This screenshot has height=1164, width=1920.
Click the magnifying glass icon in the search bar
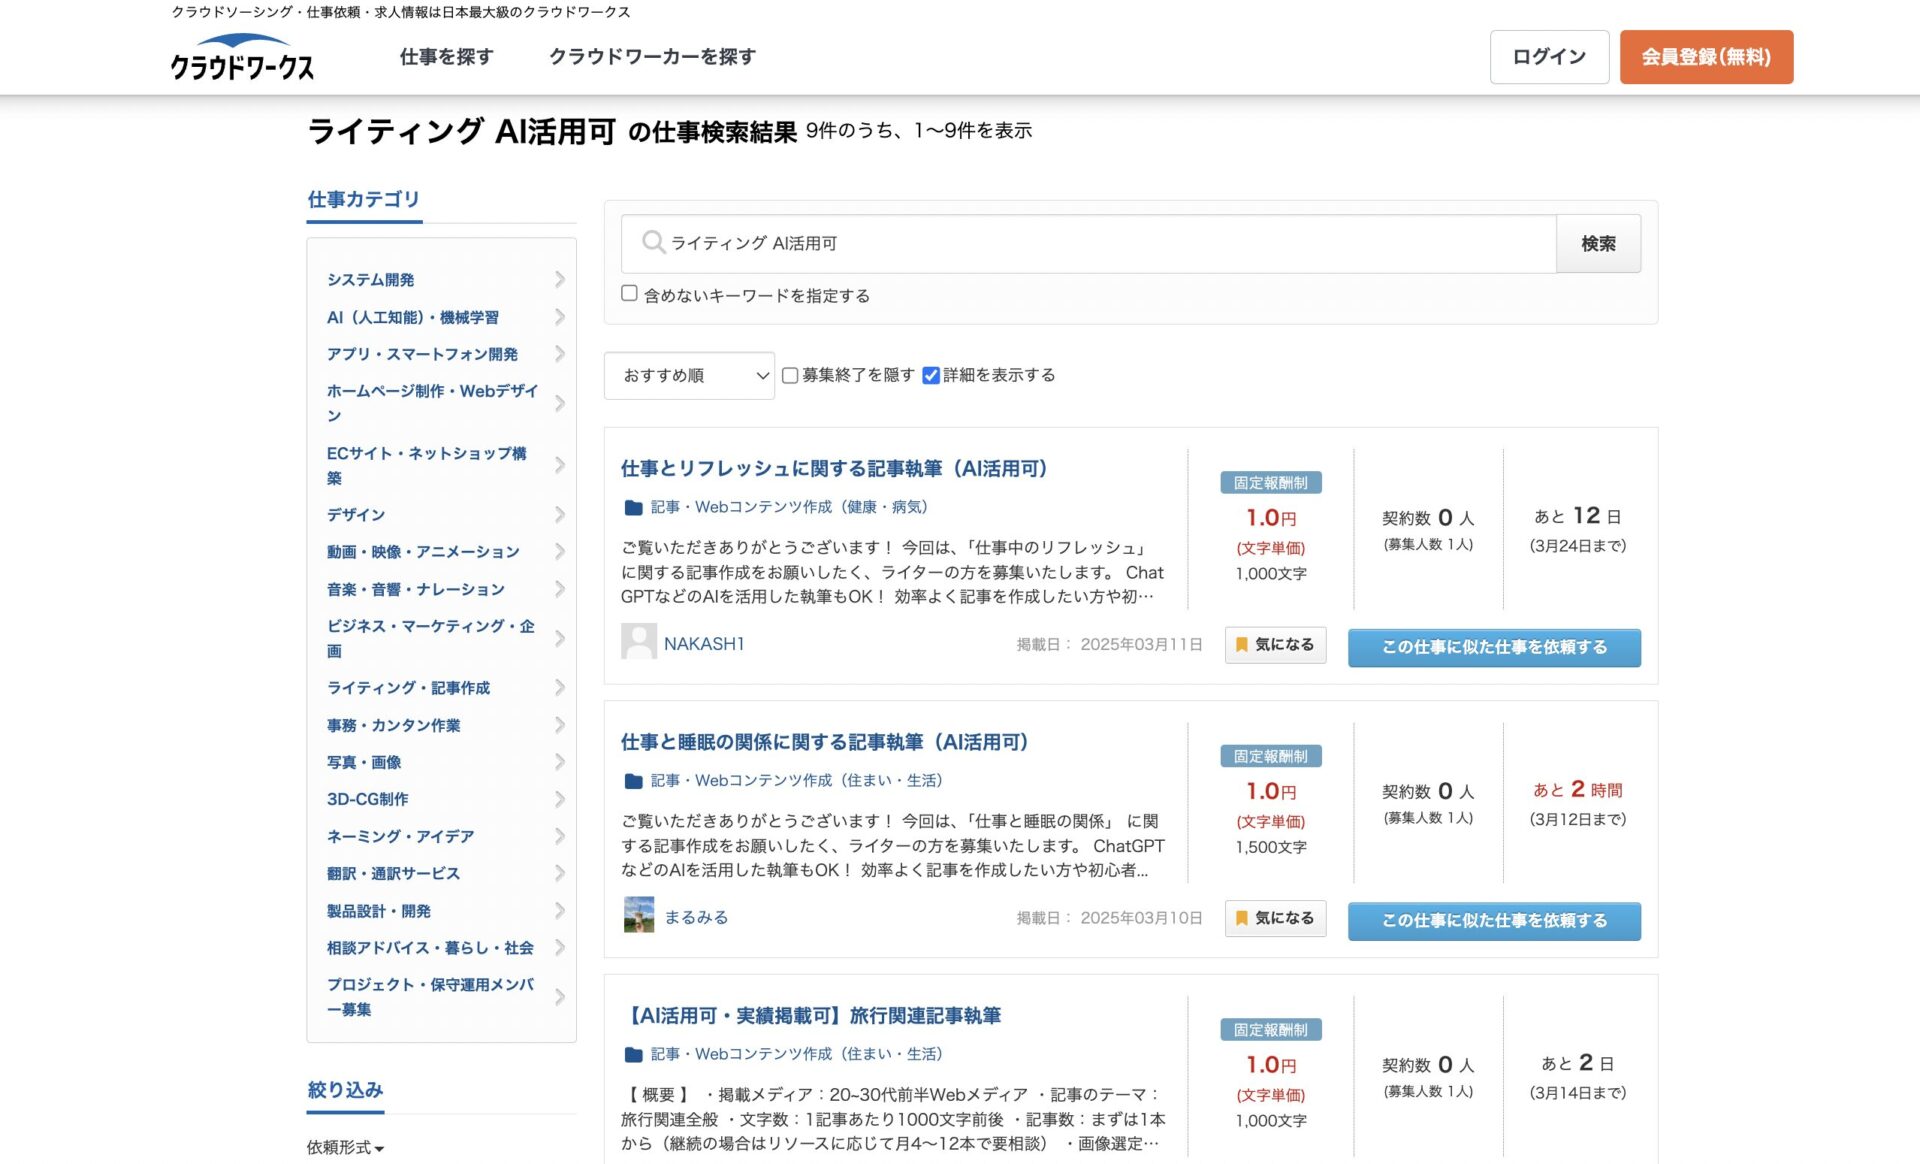[654, 242]
